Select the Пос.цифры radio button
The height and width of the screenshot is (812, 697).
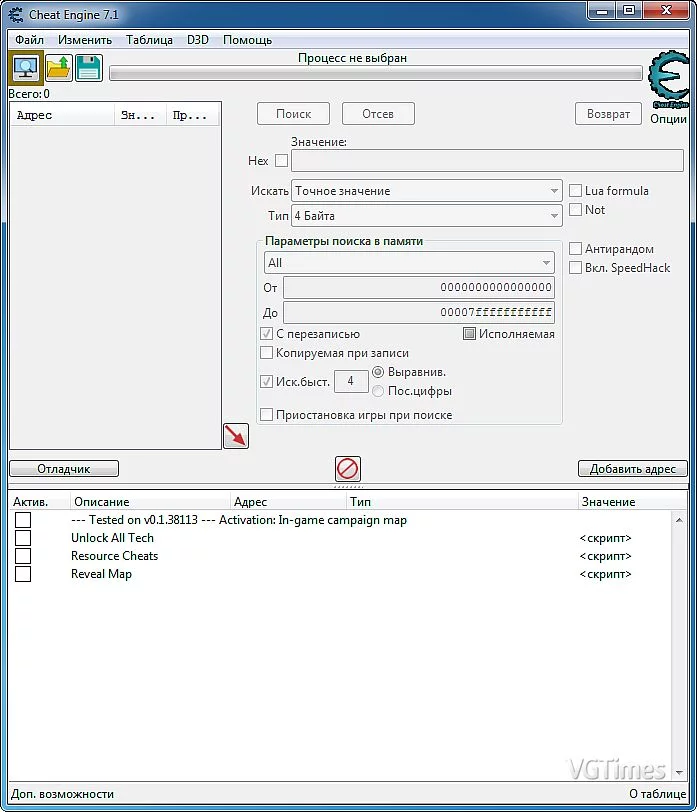[378, 391]
